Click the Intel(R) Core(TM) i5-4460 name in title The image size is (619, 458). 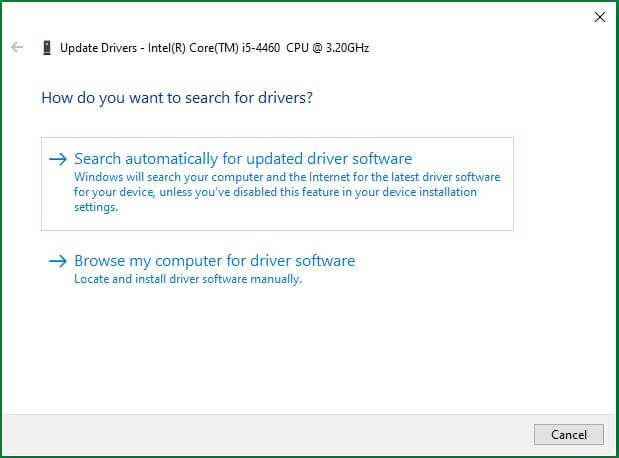(212, 47)
